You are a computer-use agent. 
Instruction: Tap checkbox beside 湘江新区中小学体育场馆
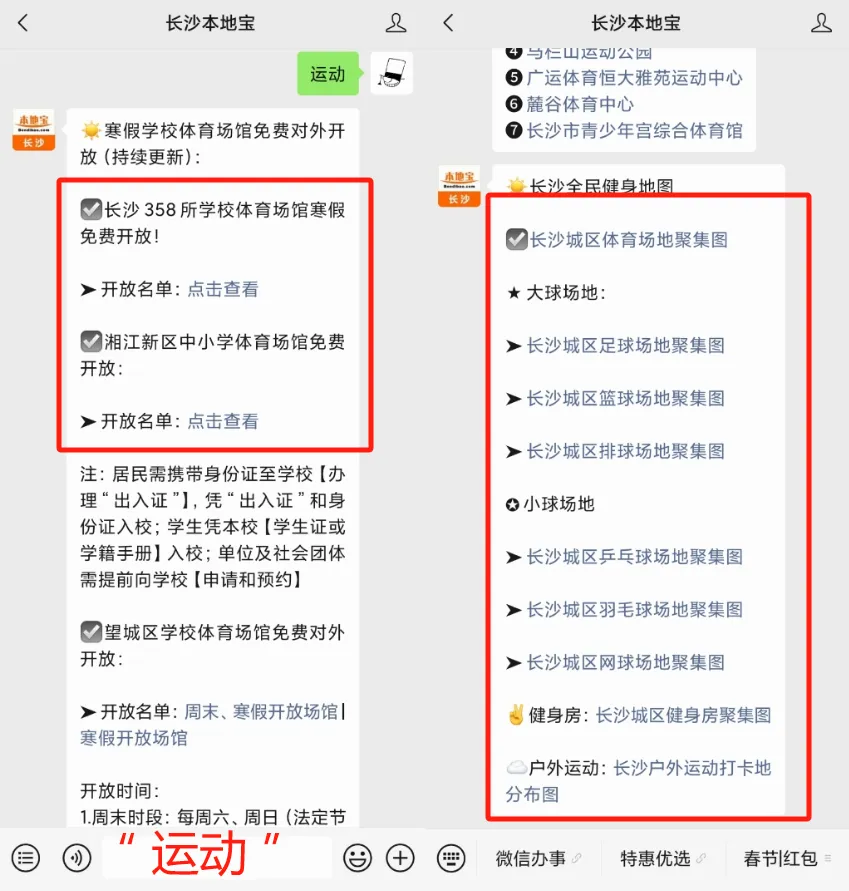pos(91,342)
